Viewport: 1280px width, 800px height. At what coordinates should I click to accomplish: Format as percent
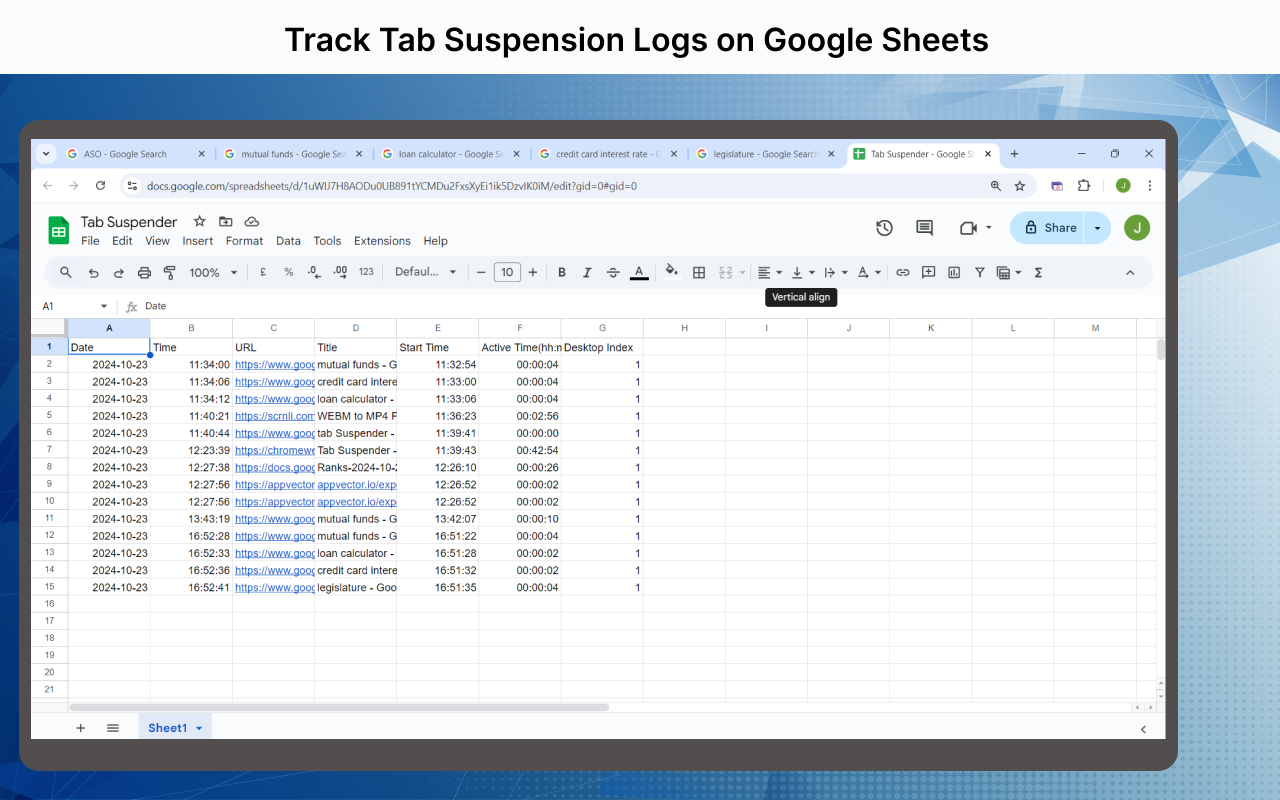(288, 272)
